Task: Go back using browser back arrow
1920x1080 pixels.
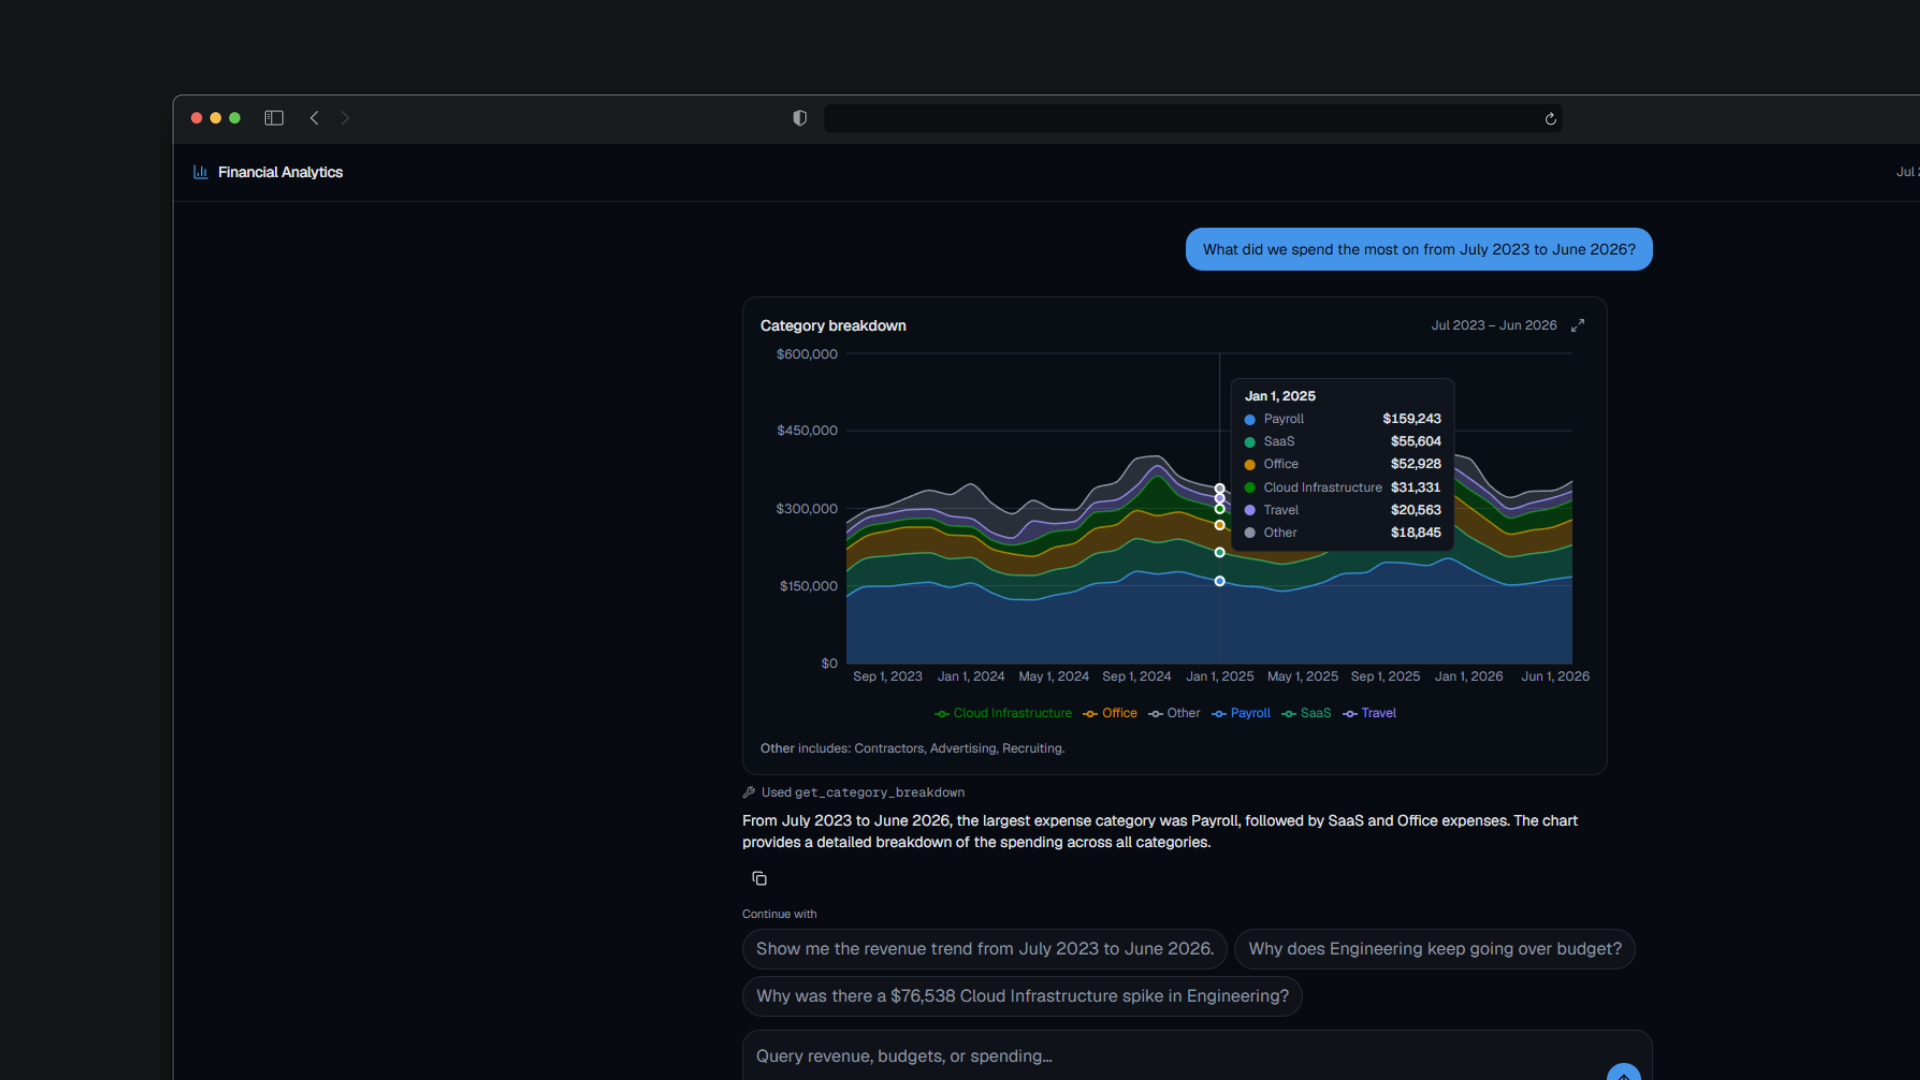Action: (314, 118)
